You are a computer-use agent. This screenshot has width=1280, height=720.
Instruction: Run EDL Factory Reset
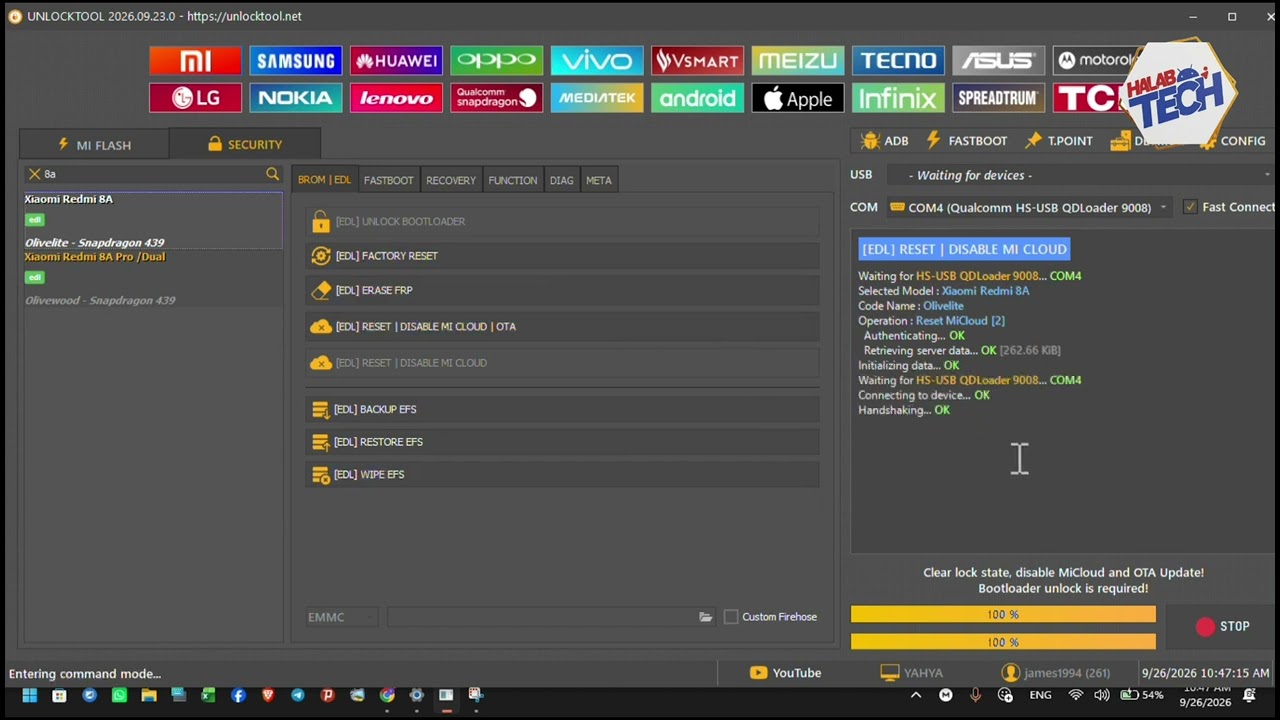coord(562,256)
